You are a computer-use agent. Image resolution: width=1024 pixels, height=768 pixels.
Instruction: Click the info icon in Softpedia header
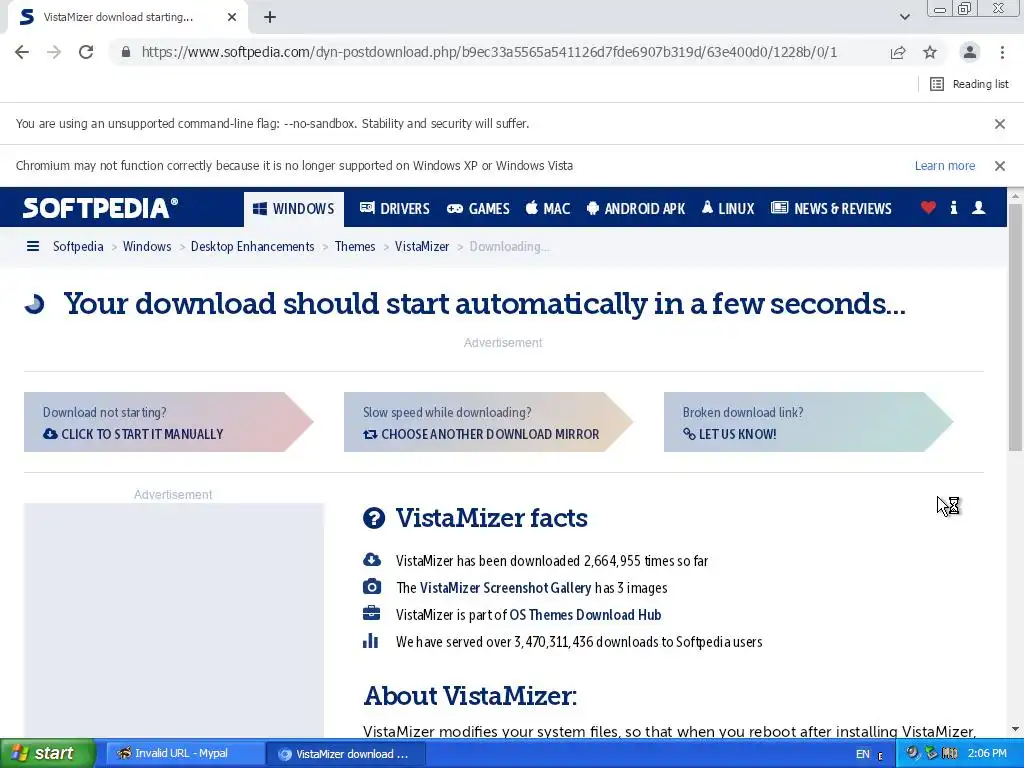click(x=953, y=208)
